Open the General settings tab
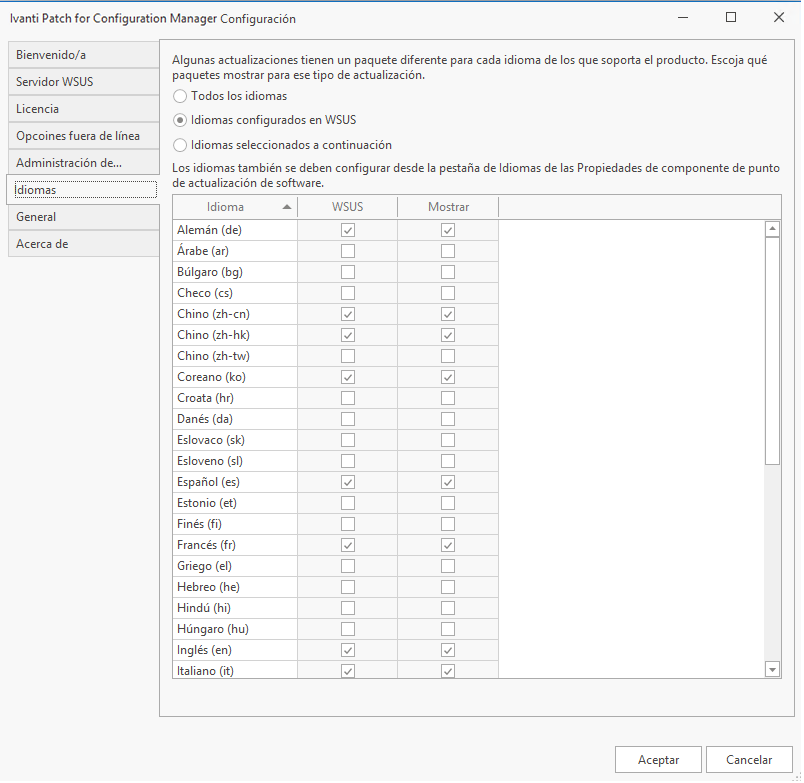The height and width of the screenshot is (783, 804). (83, 216)
